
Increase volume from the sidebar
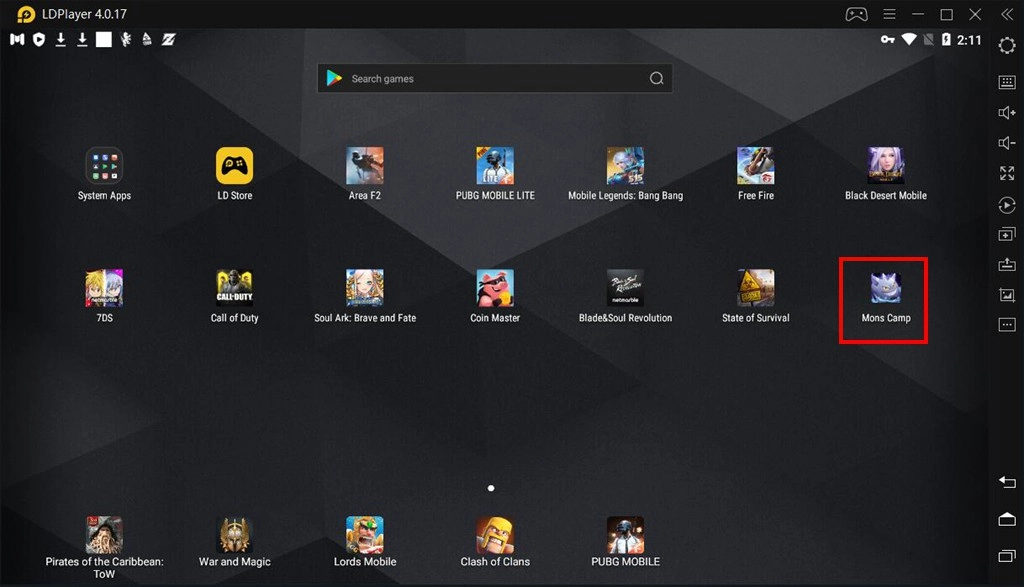click(1007, 113)
